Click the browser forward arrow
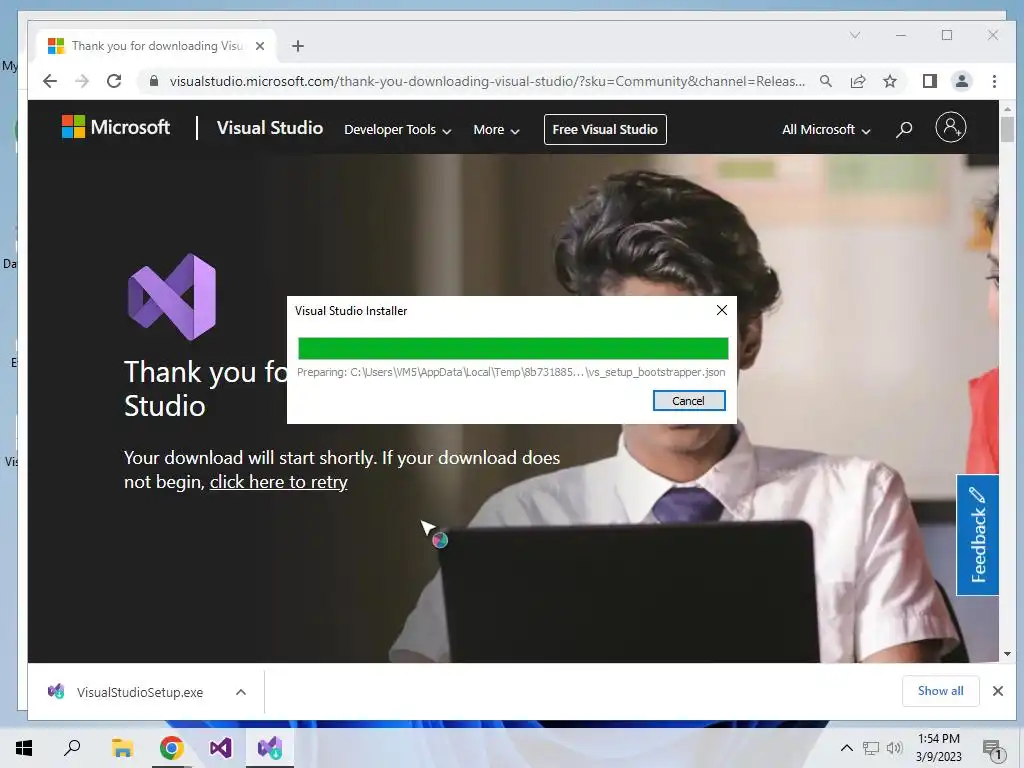This screenshot has height=768, width=1024. (x=82, y=81)
